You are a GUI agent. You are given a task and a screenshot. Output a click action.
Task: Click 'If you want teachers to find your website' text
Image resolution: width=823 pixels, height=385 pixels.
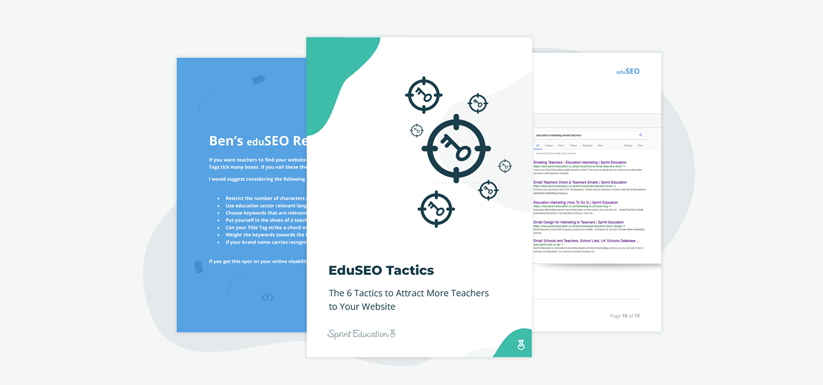tap(257, 159)
